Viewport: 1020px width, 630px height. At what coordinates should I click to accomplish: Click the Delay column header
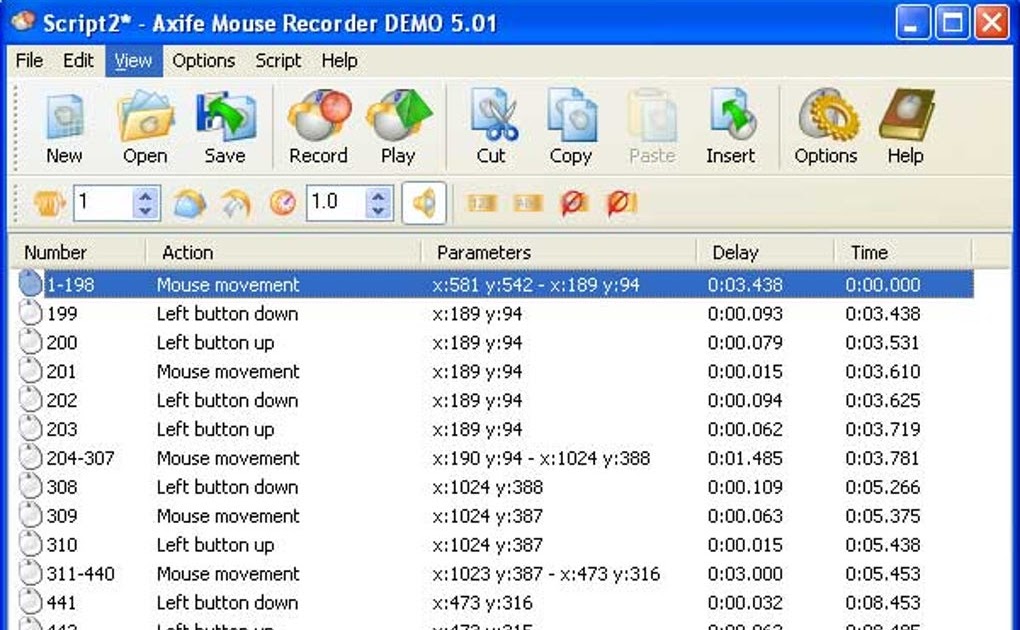(766, 252)
